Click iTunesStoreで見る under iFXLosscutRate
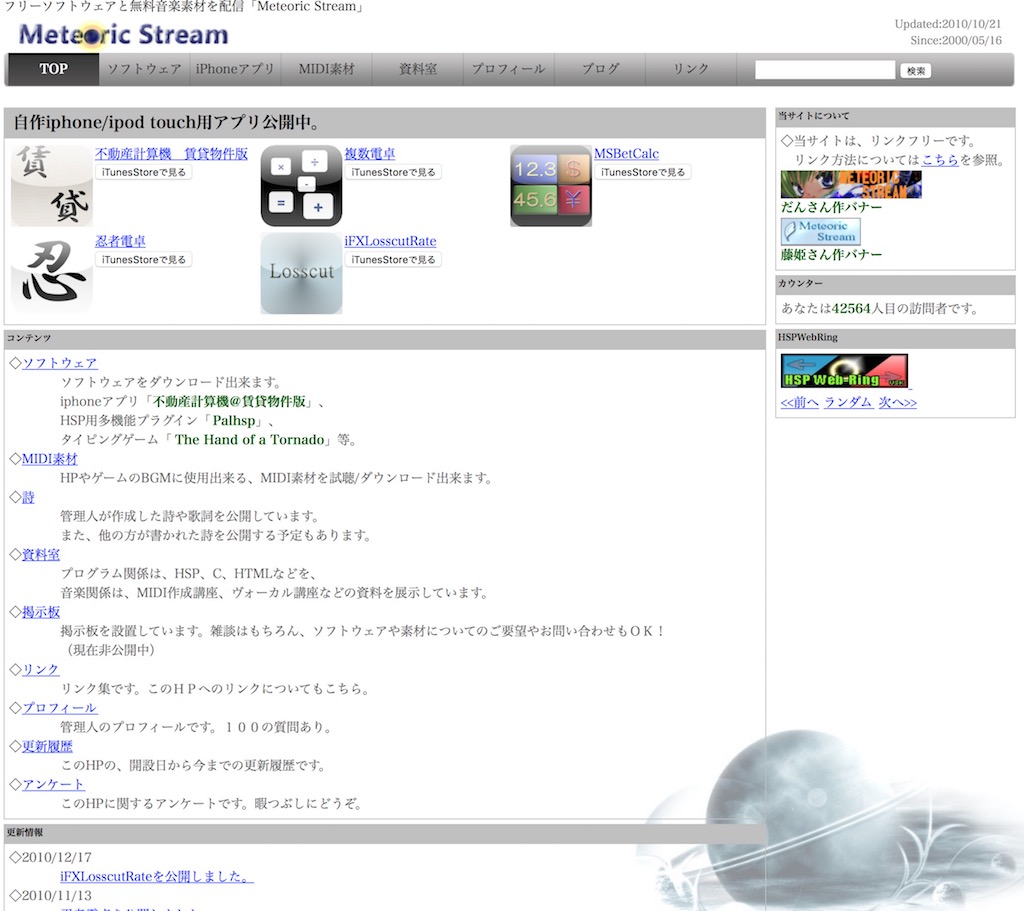The width and height of the screenshot is (1024, 911). click(393, 260)
